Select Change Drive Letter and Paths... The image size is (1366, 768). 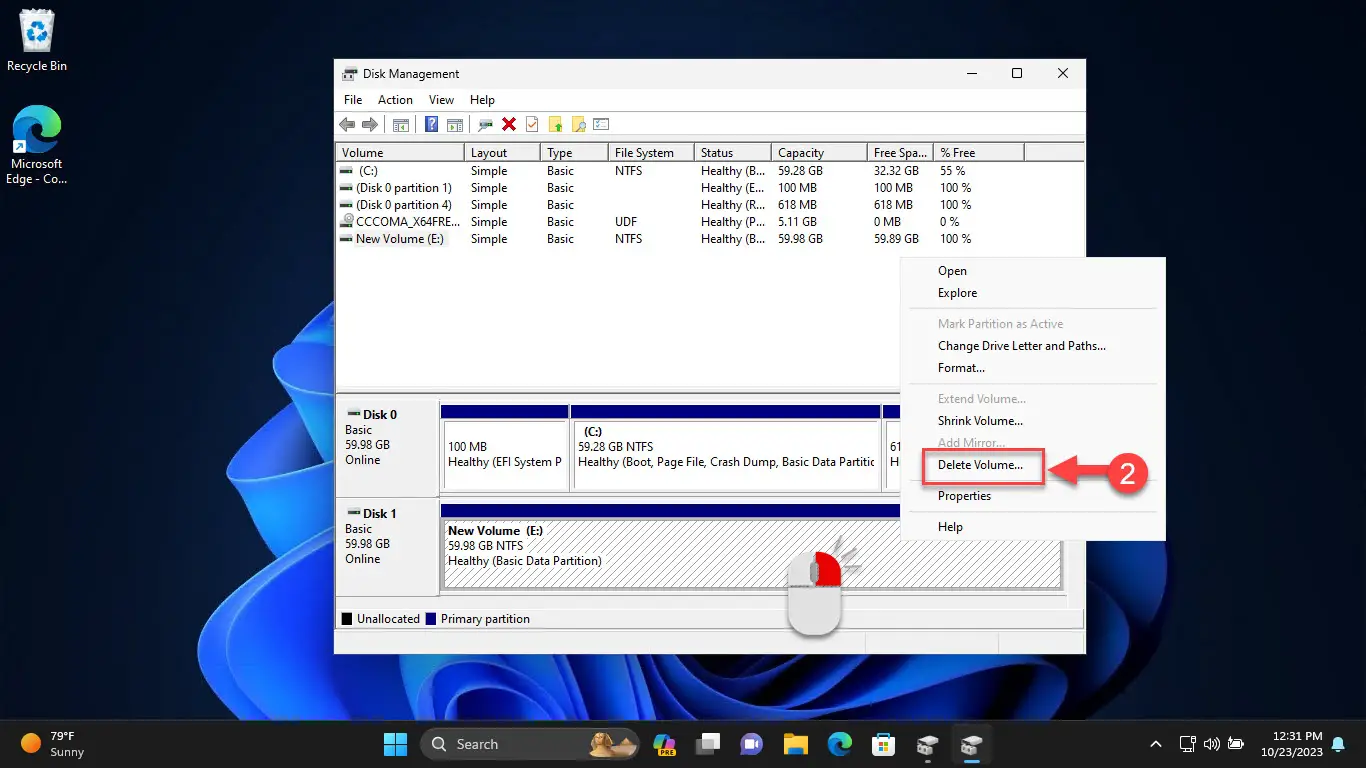pos(1033,346)
